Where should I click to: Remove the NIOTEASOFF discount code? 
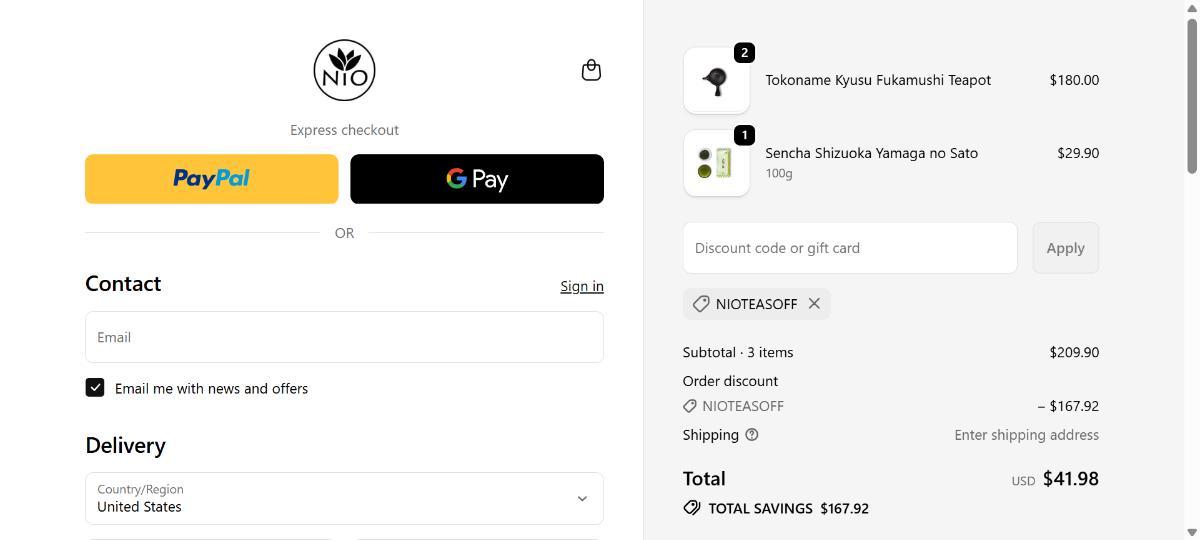[x=814, y=304]
